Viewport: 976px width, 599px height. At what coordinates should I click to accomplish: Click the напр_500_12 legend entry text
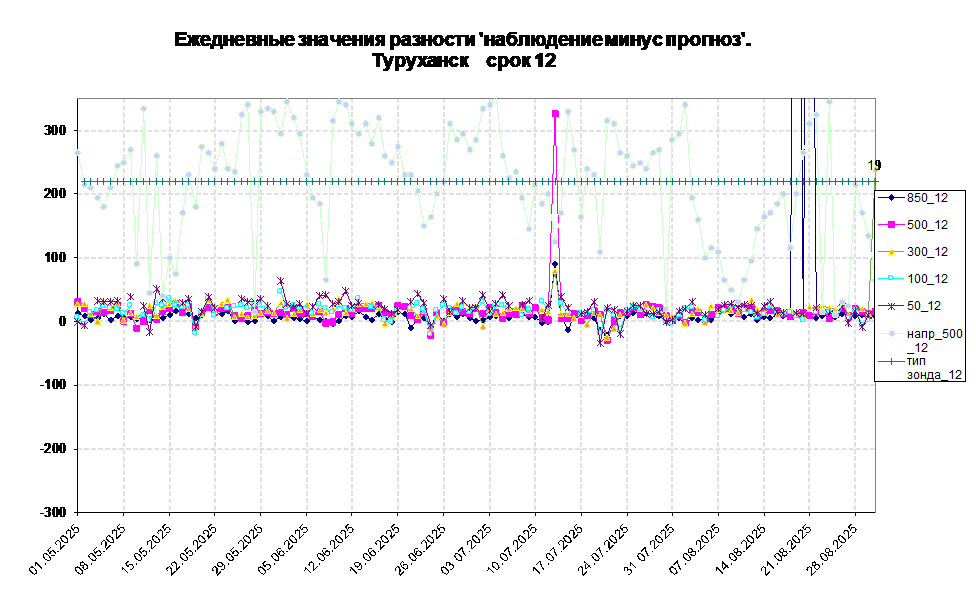click(934, 340)
